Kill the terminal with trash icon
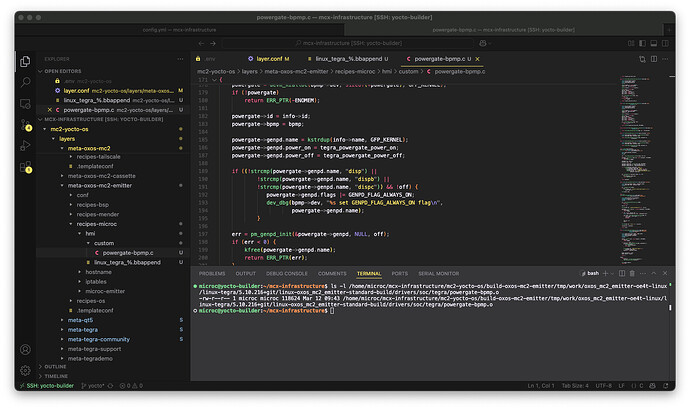This screenshot has width=690, height=408. click(632, 273)
